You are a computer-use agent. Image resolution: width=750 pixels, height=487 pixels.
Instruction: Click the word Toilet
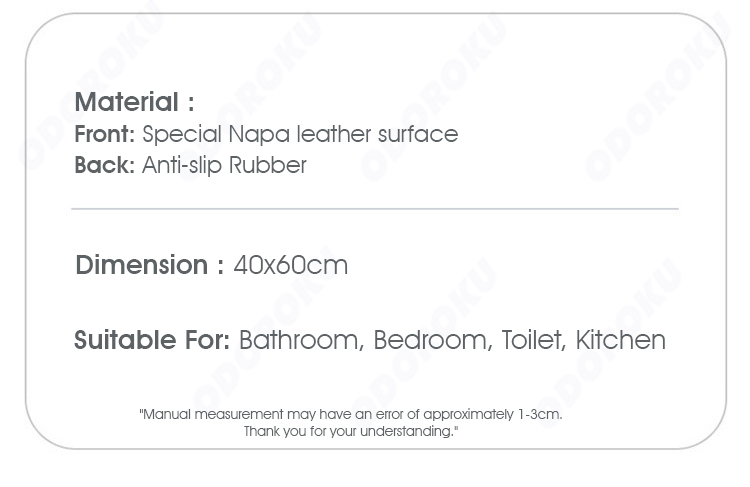tap(533, 341)
